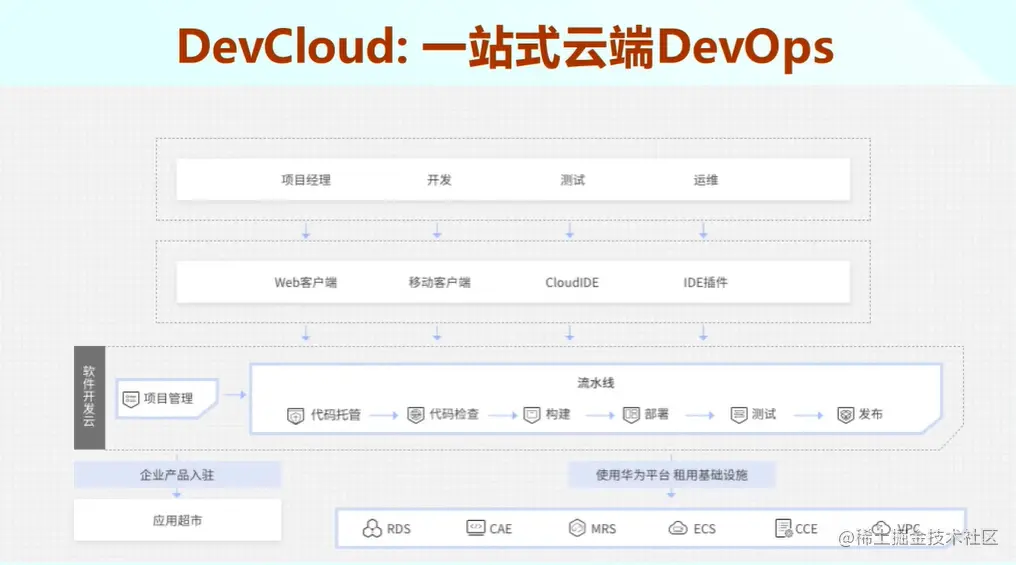Click the ECS cloud icon
This screenshot has height=565, width=1016.
(678, 528)
